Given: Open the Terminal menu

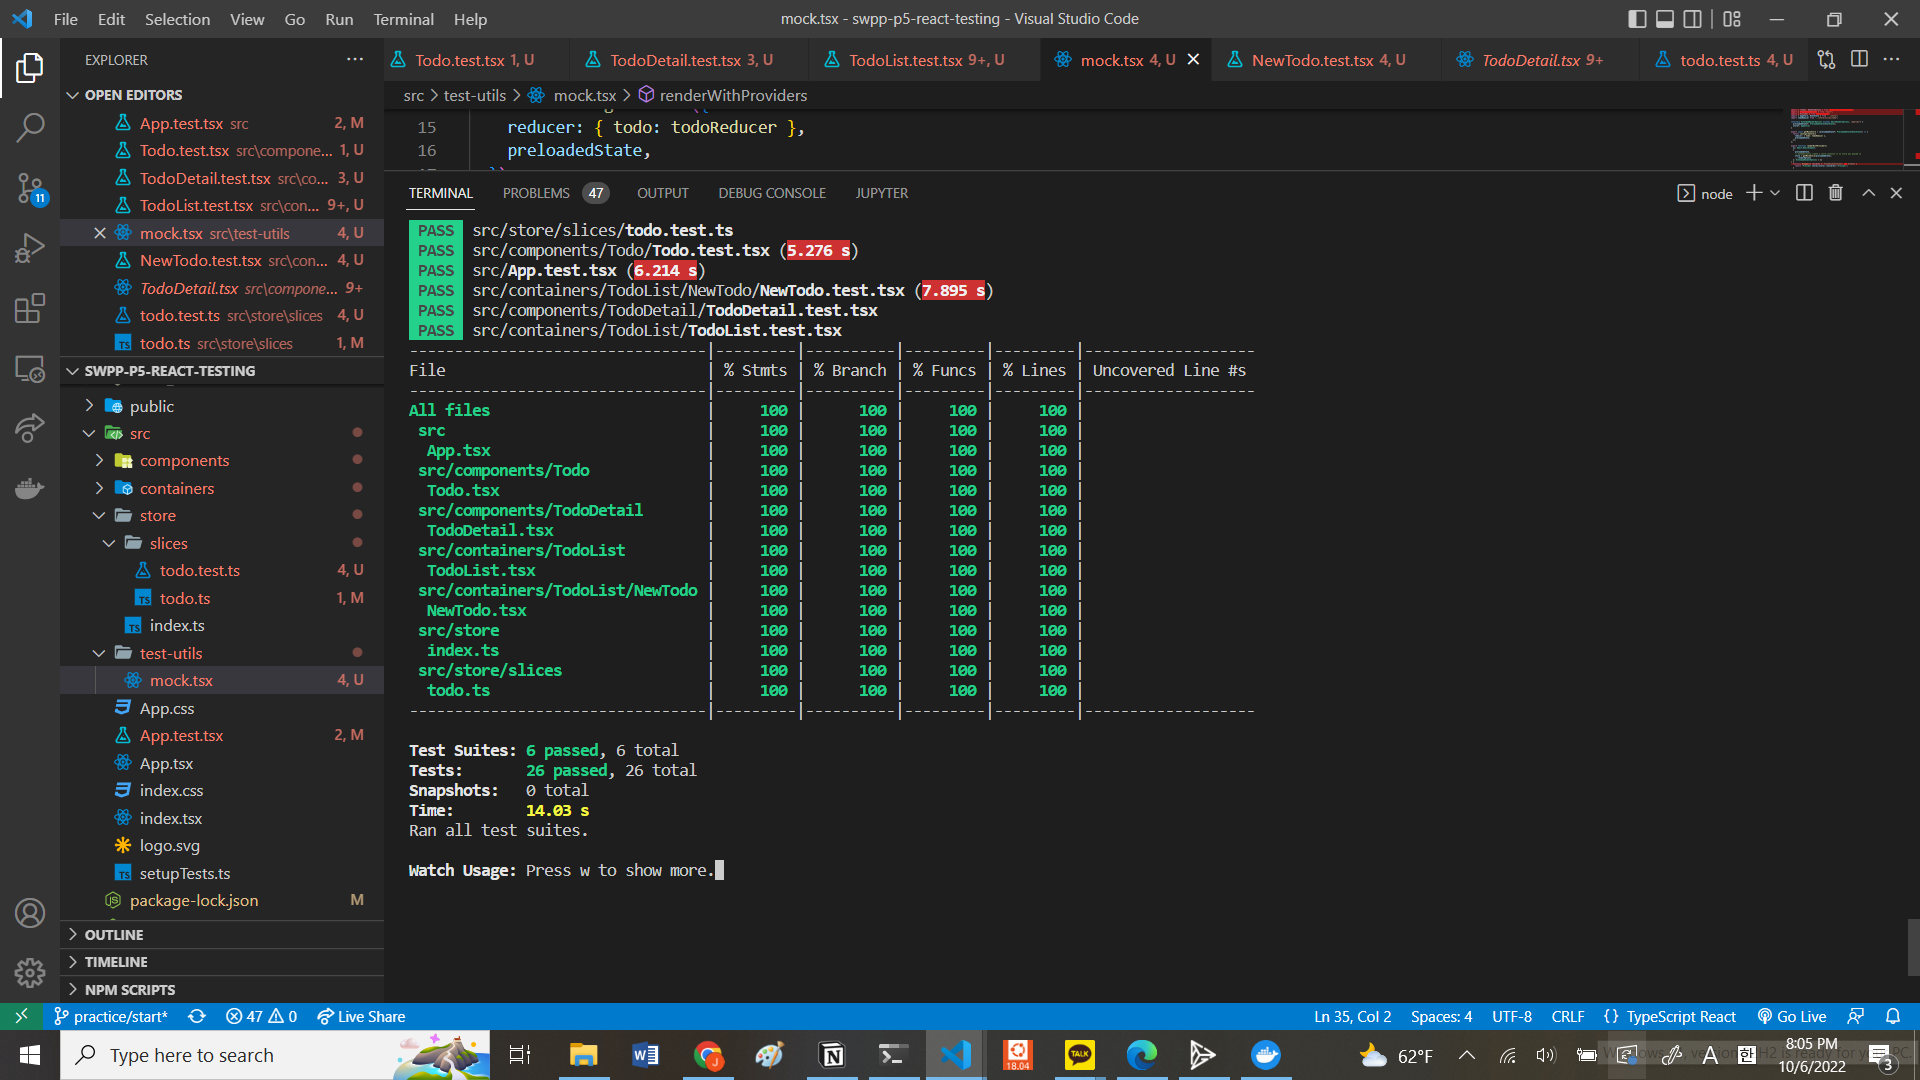Looking at the screenshot, I should 403,19.
